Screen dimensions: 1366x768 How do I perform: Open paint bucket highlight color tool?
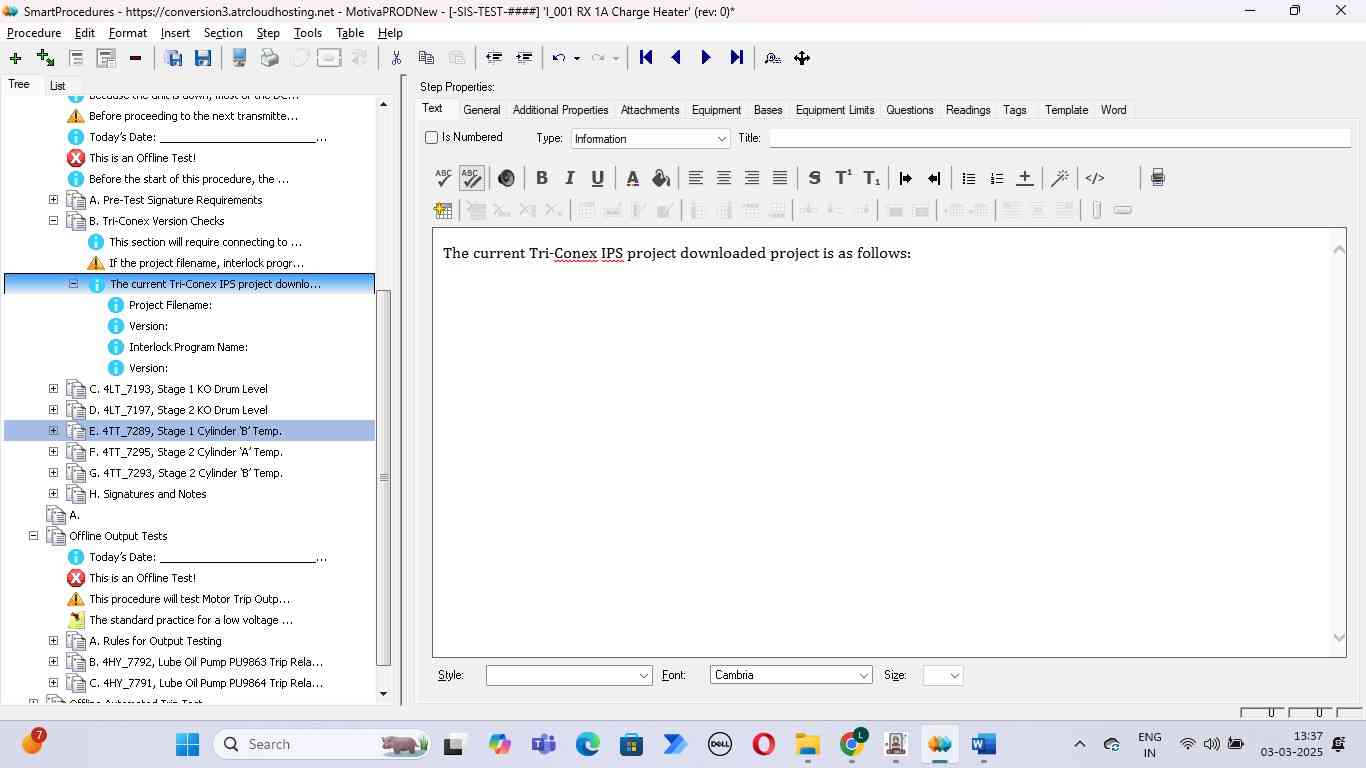click(x=660, y=178)
